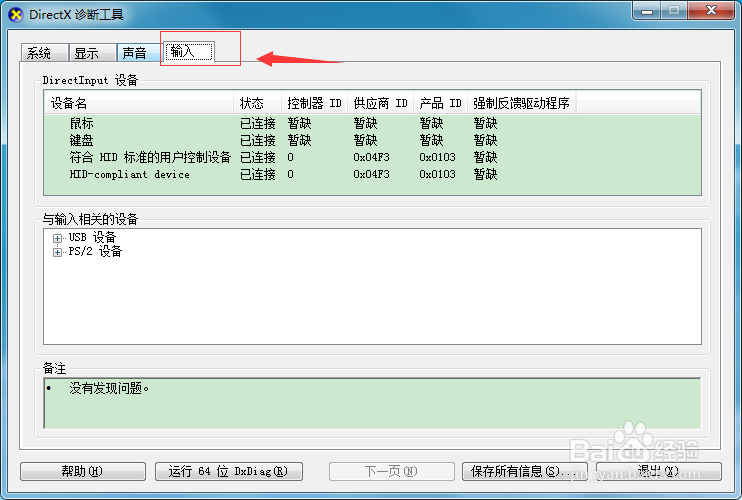This screenshot has height=500, width=742.
Task: Click the DirectX icon in title bar
Action: click(x=16, y=15)
